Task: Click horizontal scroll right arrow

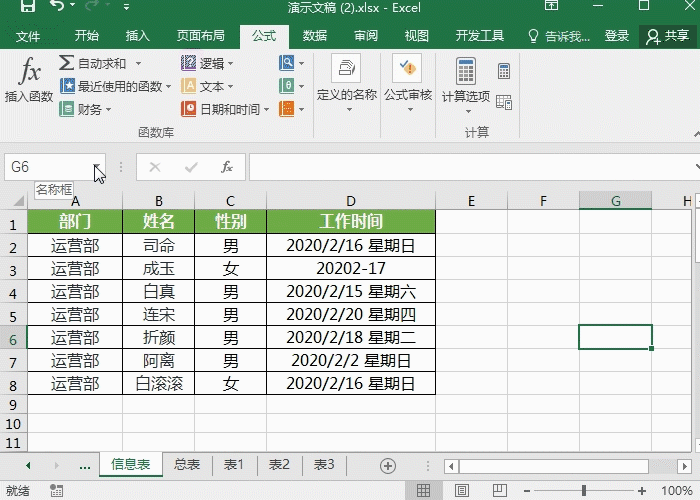Action: [x=684, y=467]
